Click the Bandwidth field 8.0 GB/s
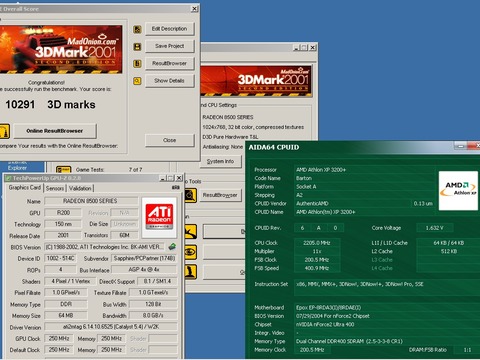The width and height of the screenshot is (480, 360). pyautogui.click(x=153, y=315)
